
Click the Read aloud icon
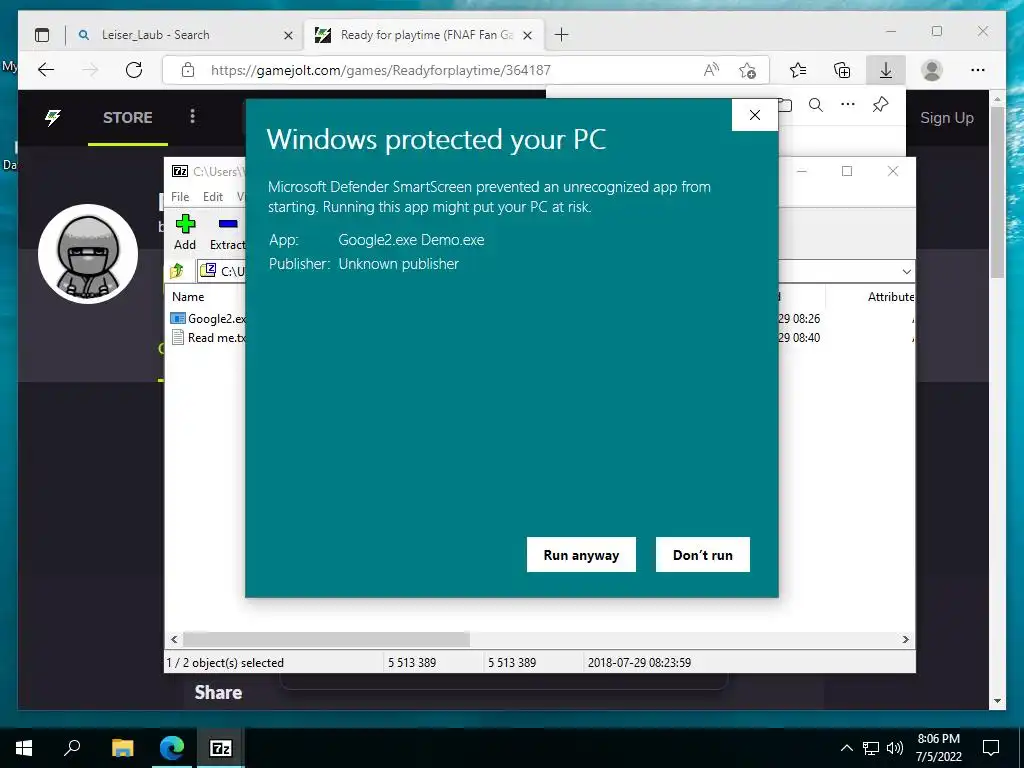711,70
